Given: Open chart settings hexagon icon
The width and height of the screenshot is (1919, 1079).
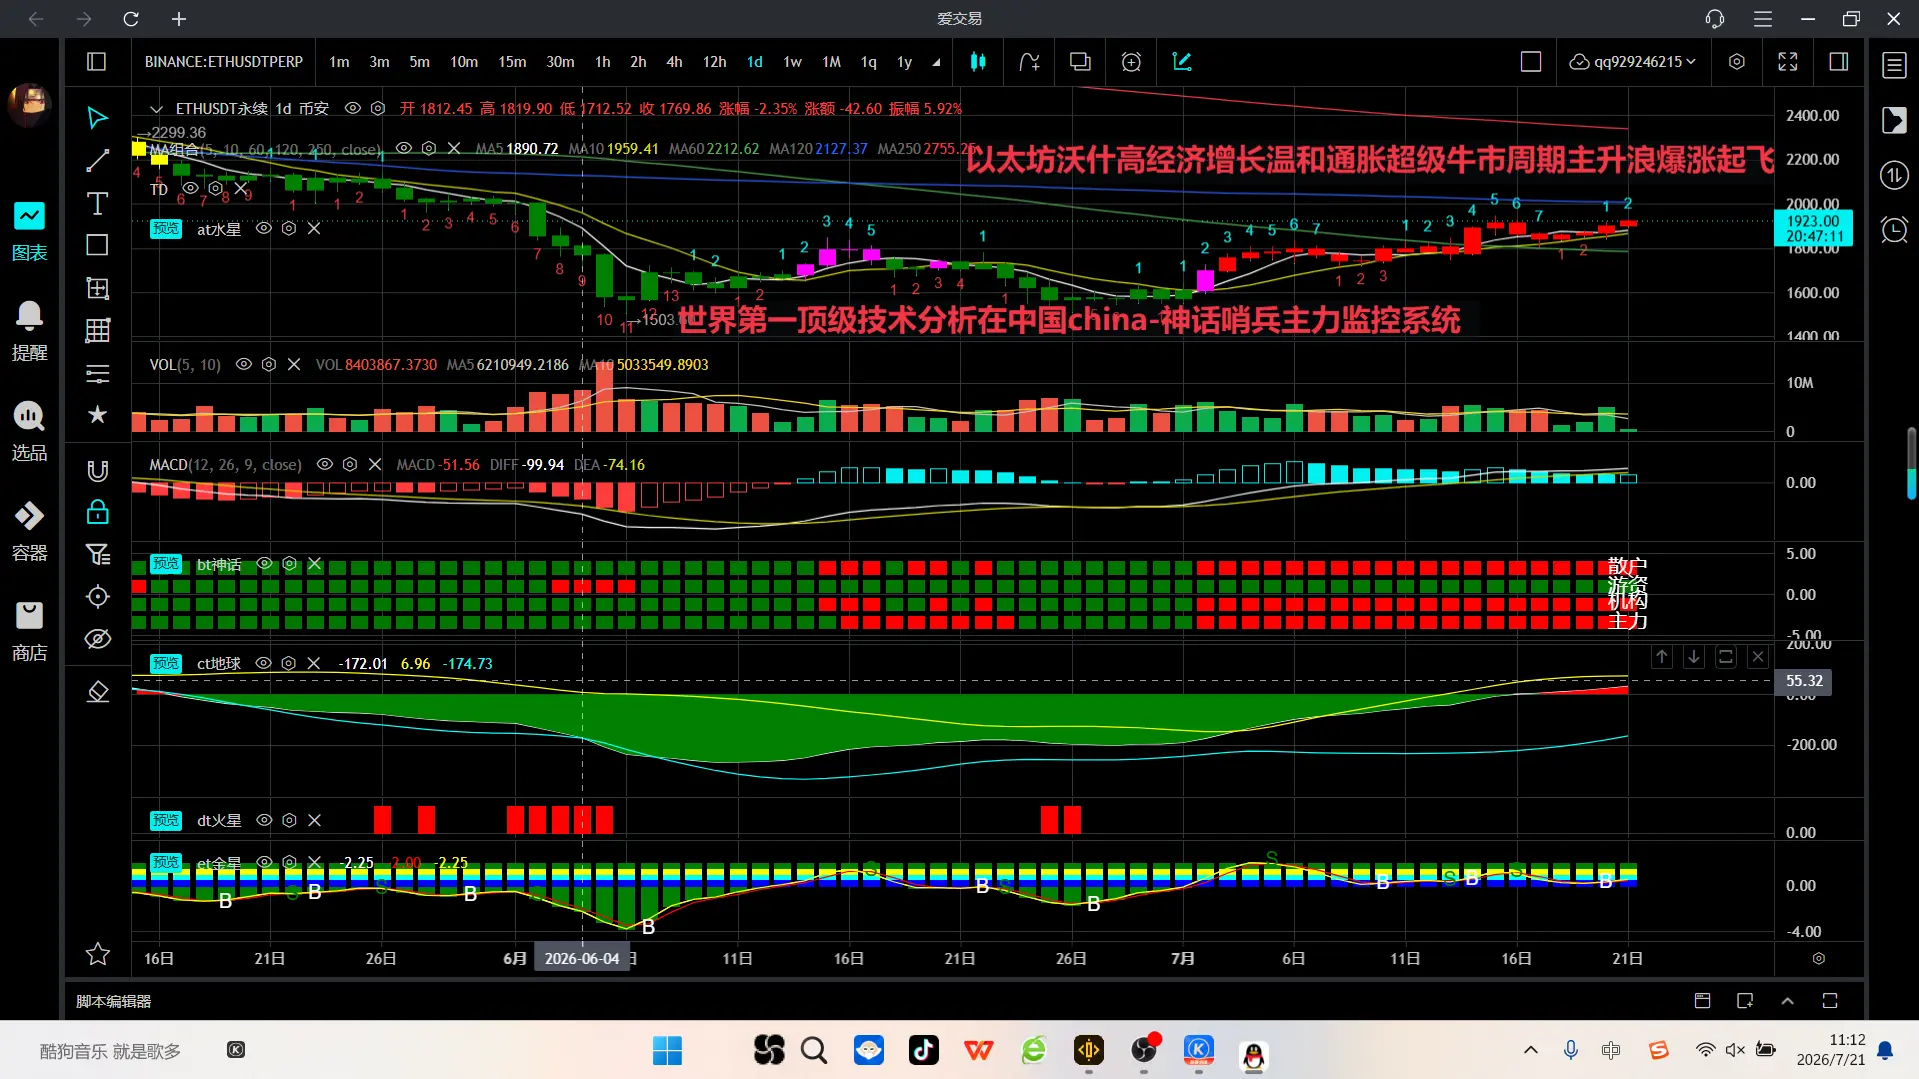Looking at the screenshot, I should click(1737, 62).
